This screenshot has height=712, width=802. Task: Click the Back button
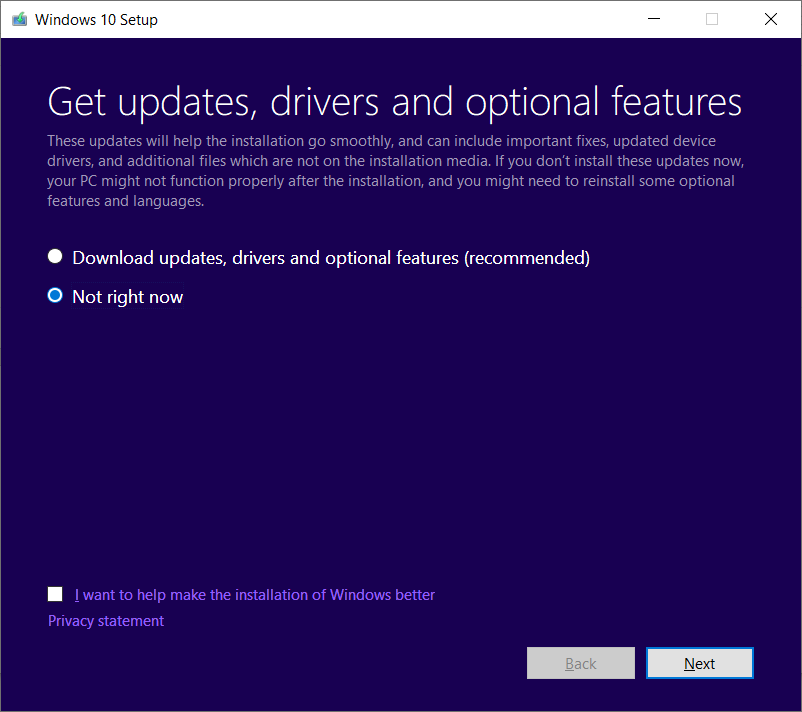coord(581,663)
